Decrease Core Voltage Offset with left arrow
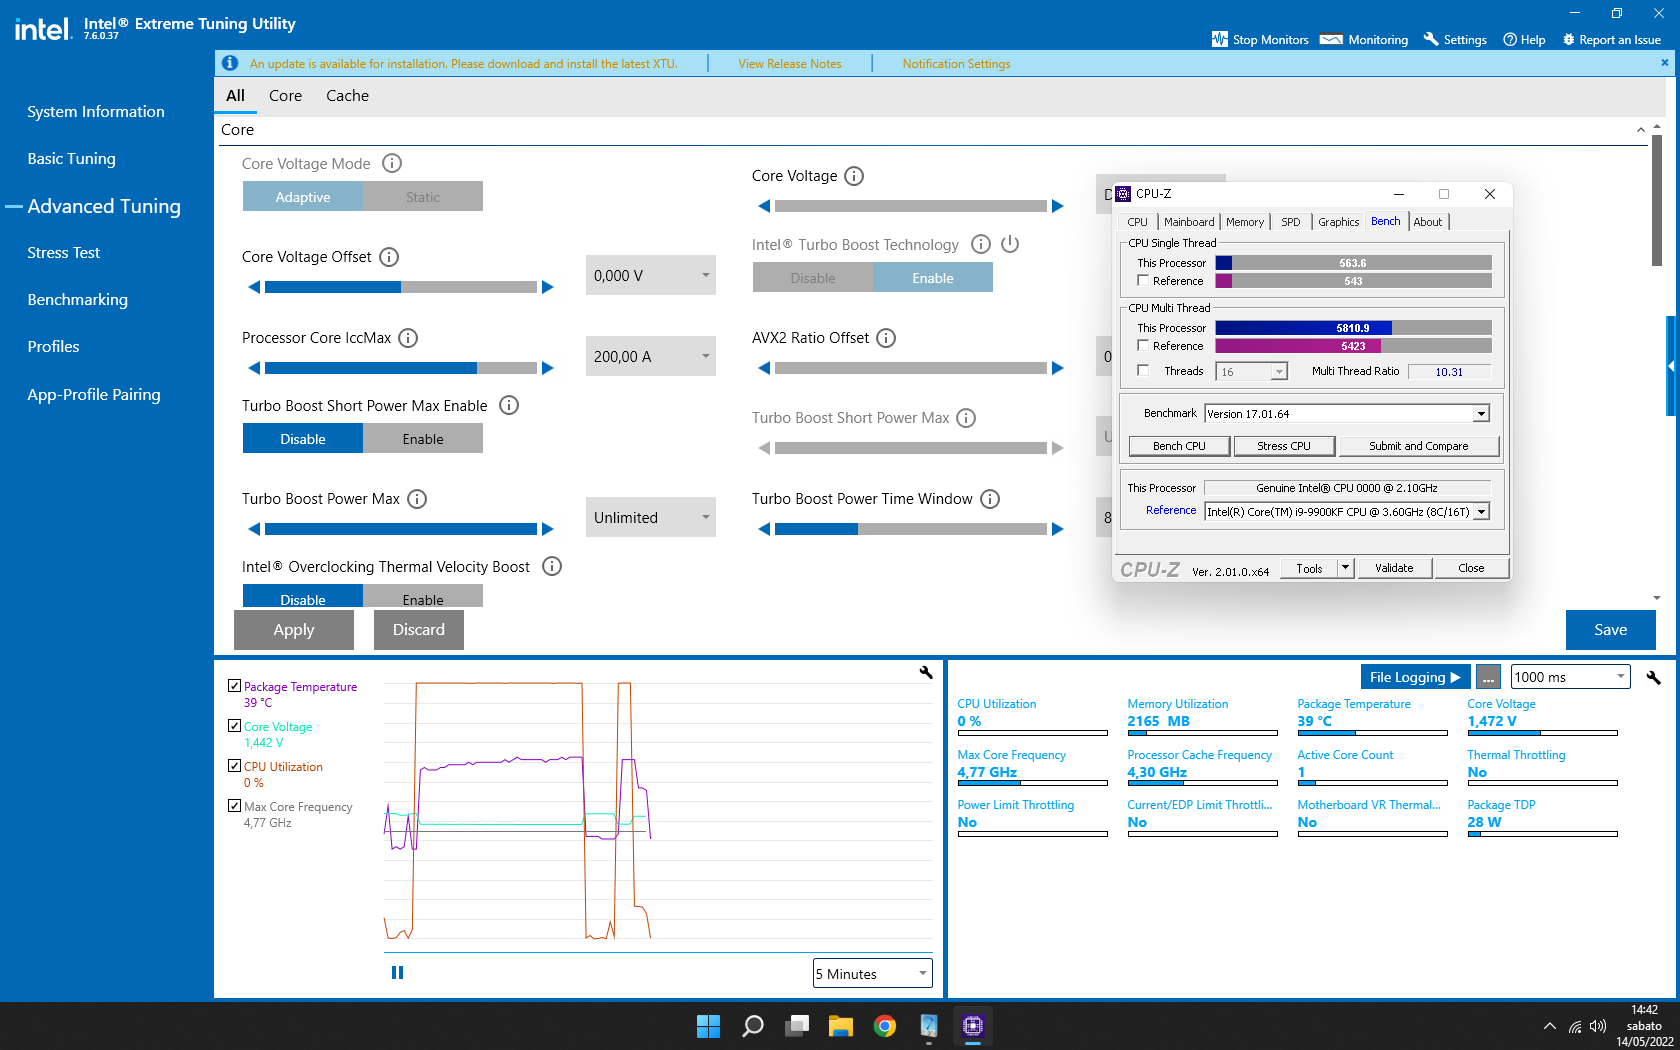The height and width of the screenshot is (1050, 1680). 254,287
